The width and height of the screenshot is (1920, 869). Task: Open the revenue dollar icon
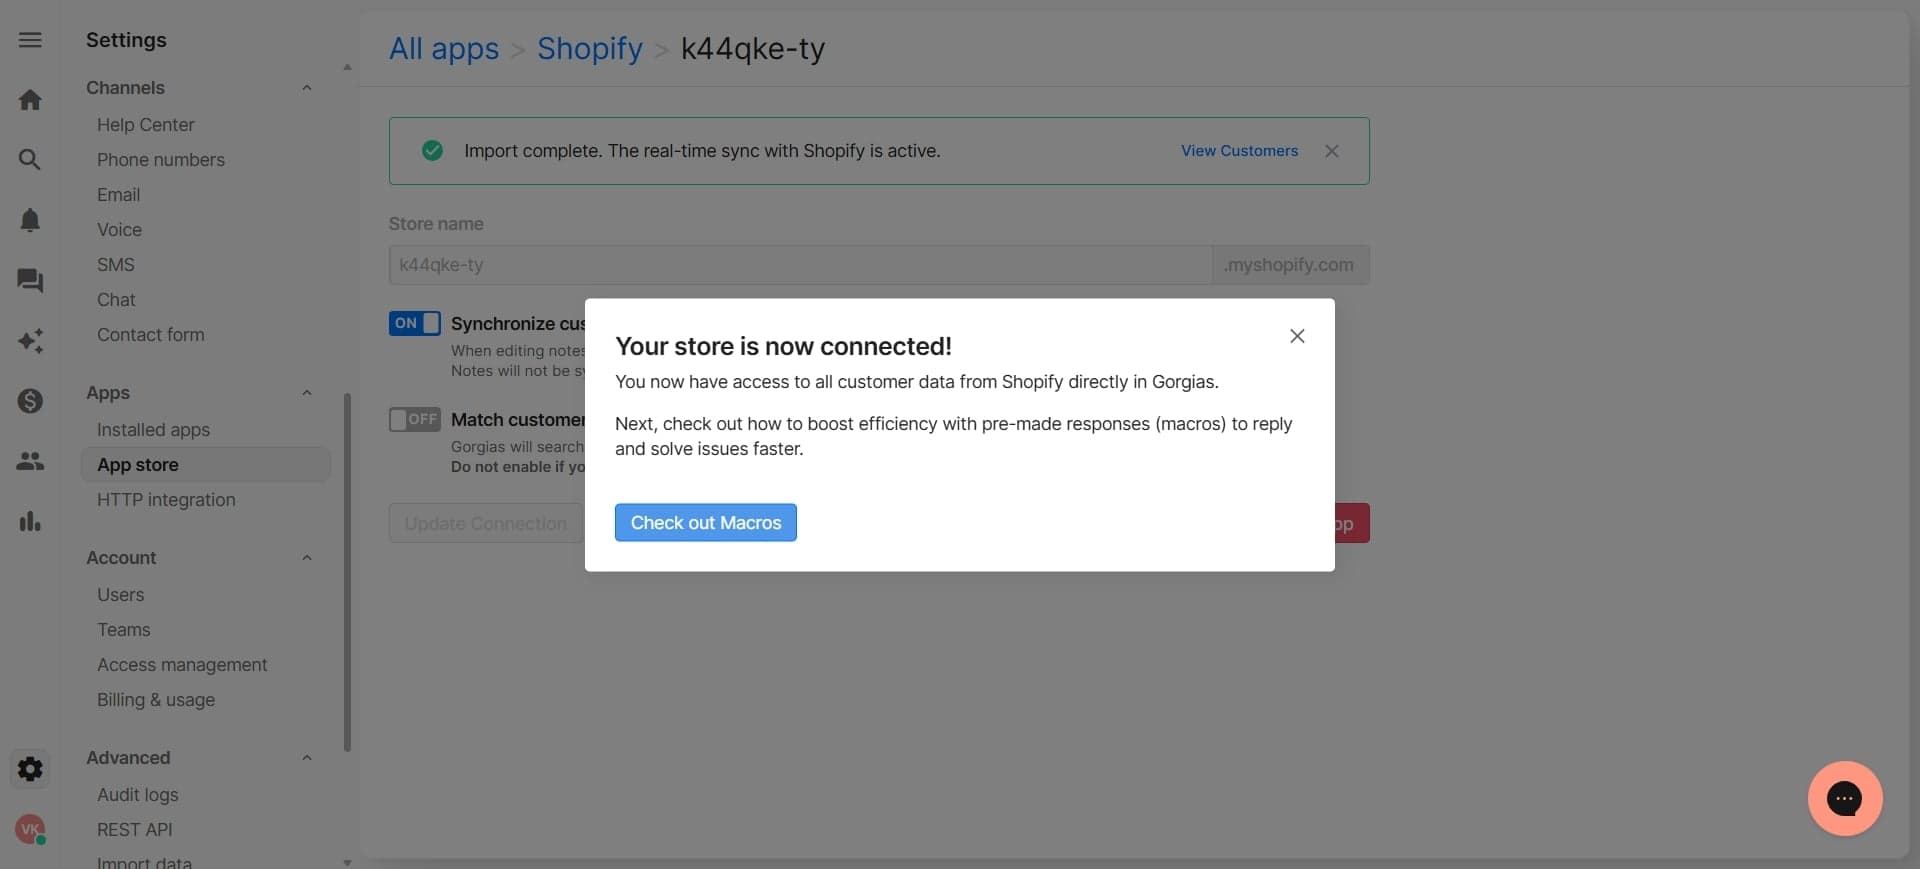[x=30, y=401]
